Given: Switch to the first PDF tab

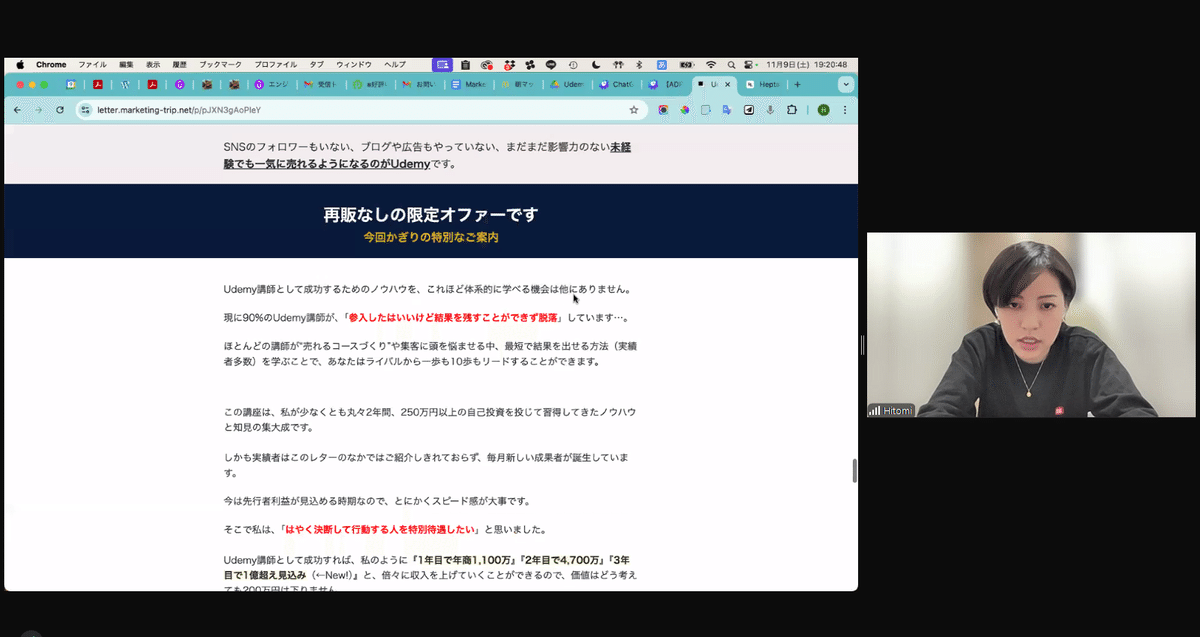Looking at the screenshot, I should [x=98, y=85].
